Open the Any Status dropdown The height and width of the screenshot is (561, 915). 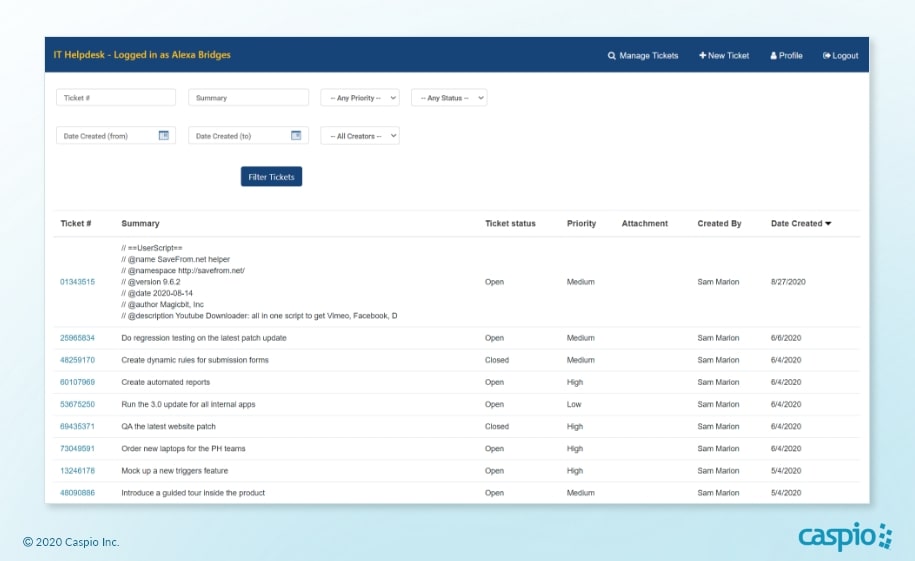pos(449,98)
